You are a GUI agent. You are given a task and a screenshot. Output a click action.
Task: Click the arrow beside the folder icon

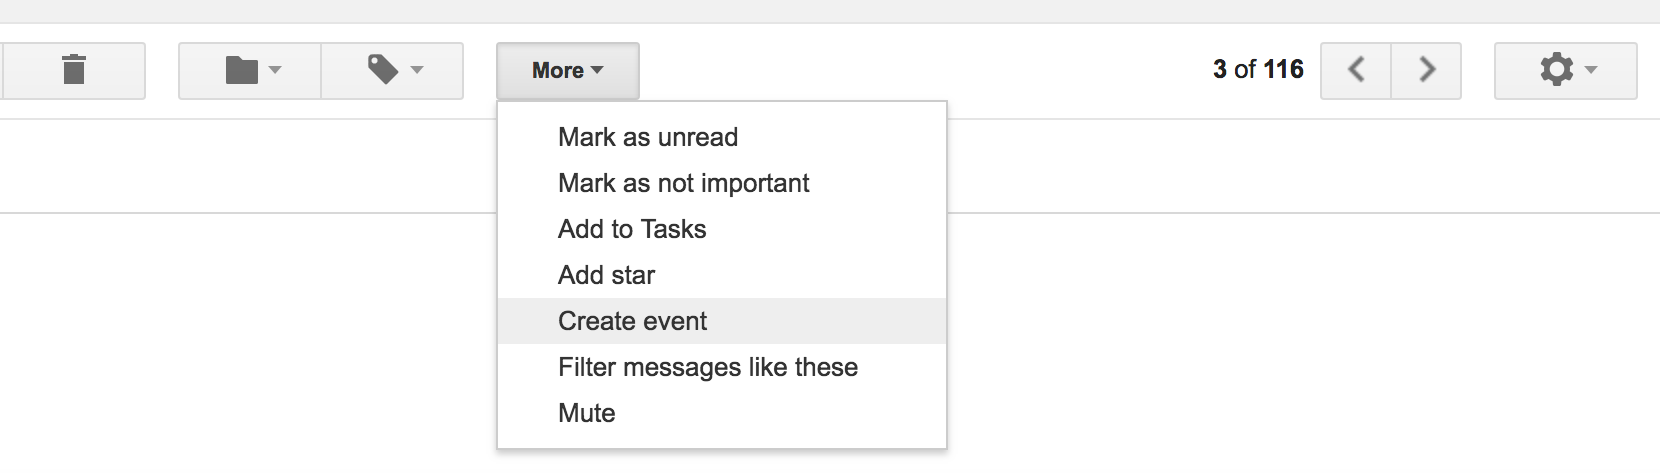275,70
